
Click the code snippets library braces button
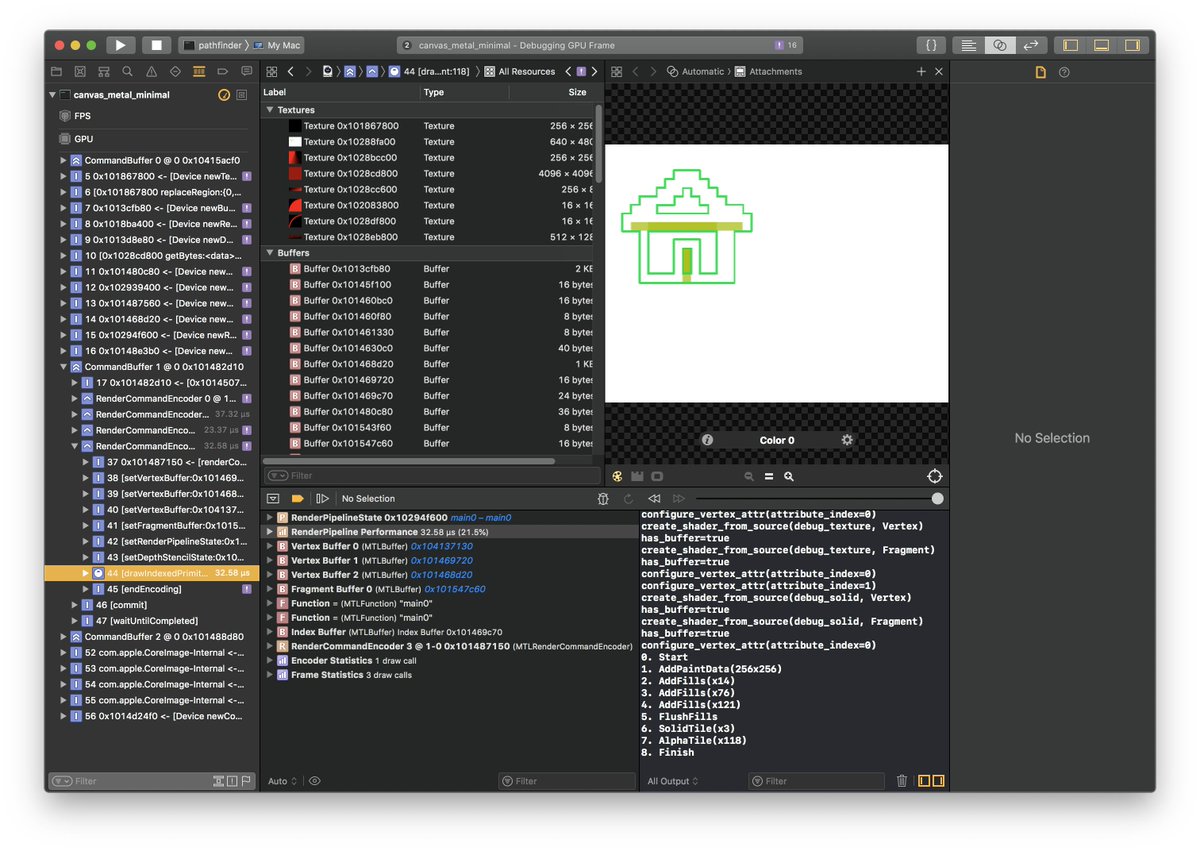pos(931,45)
